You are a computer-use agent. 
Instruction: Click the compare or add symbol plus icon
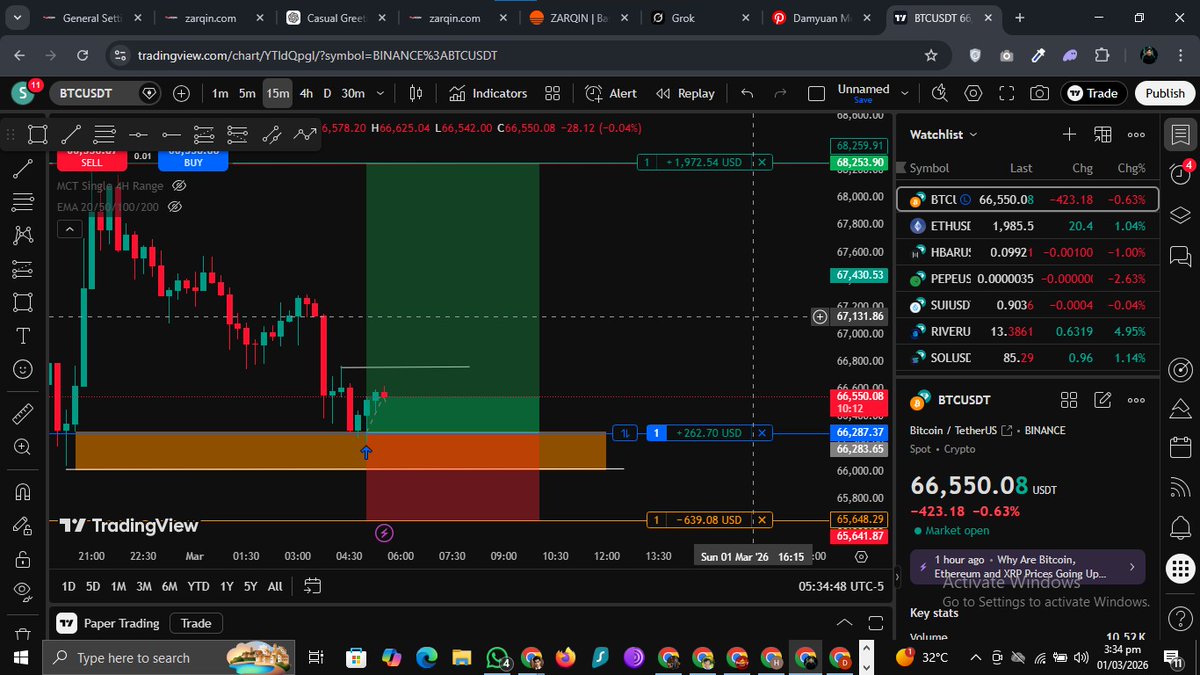(181, 93)
